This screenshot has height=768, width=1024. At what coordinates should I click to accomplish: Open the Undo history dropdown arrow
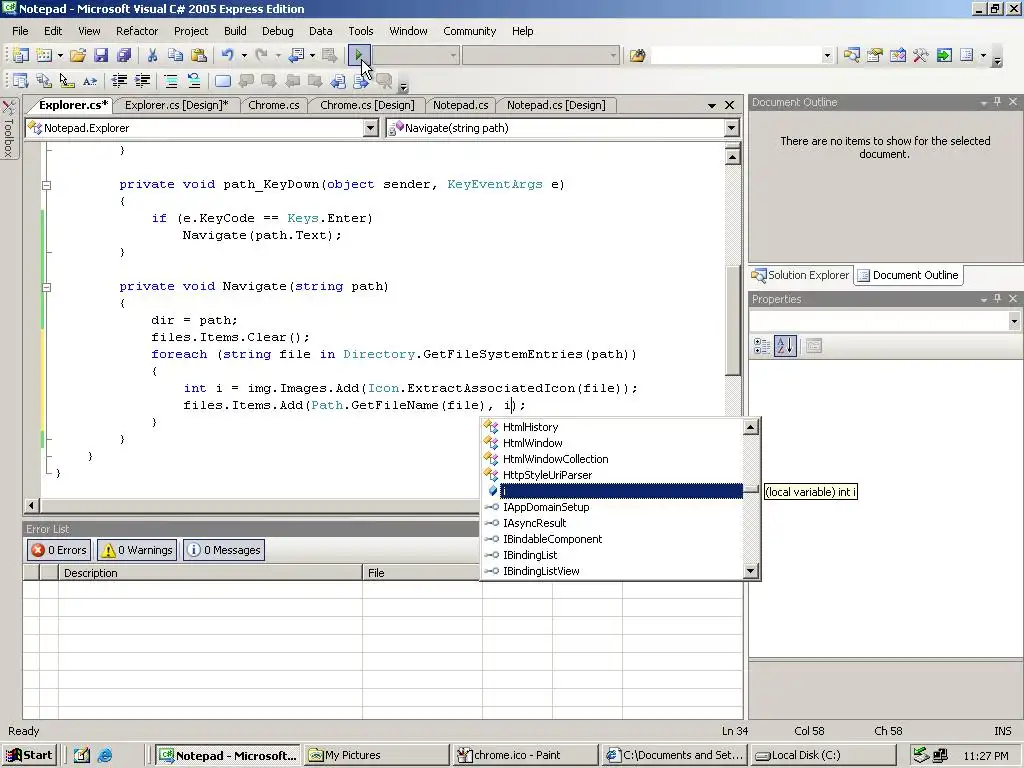pyautogui.click(x=244, y=56)
